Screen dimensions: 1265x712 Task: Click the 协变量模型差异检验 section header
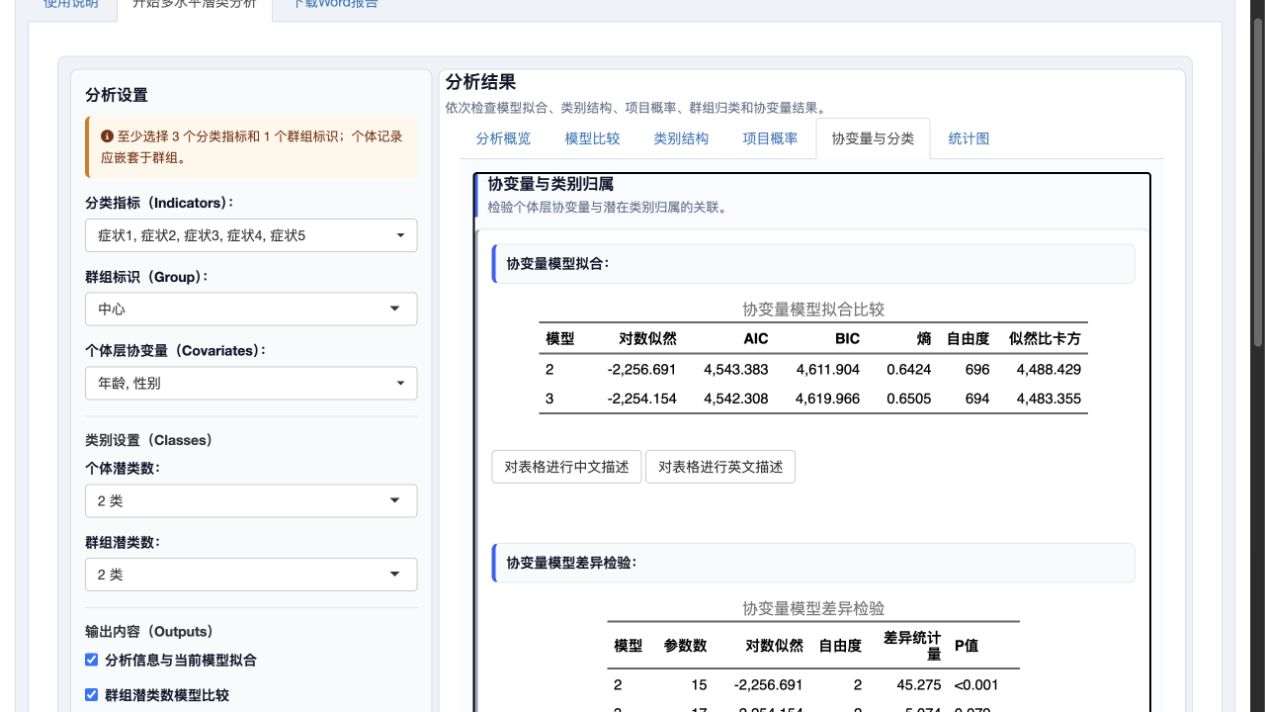813,563
